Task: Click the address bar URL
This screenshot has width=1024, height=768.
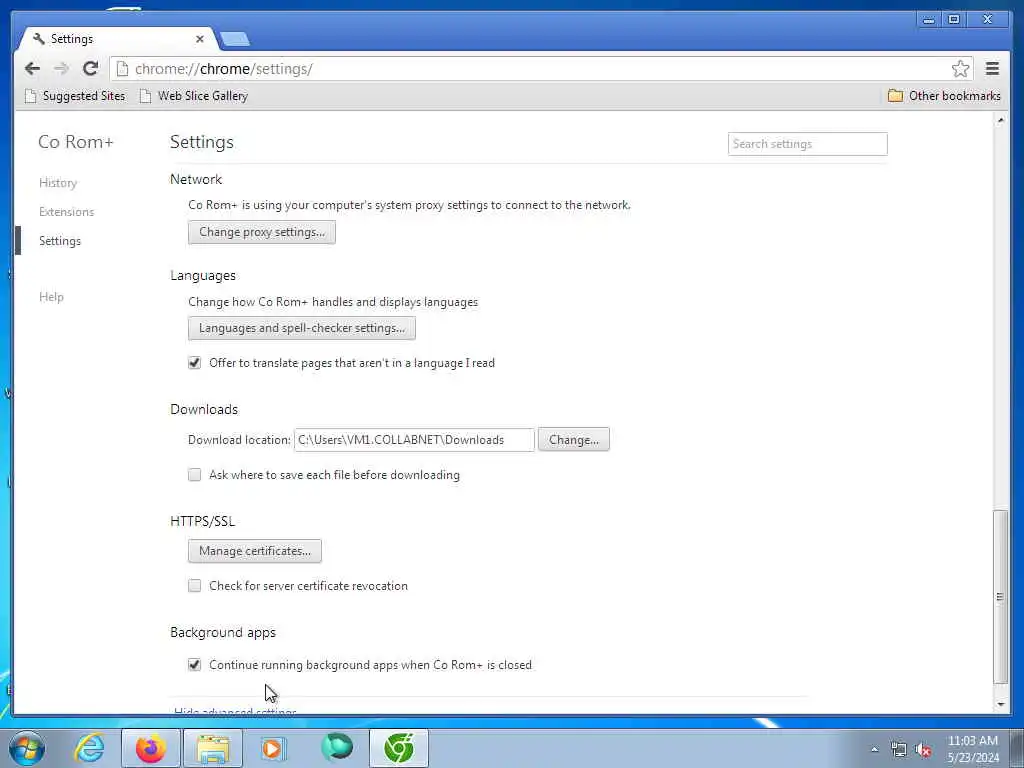Action: click(x=223, y=69)
